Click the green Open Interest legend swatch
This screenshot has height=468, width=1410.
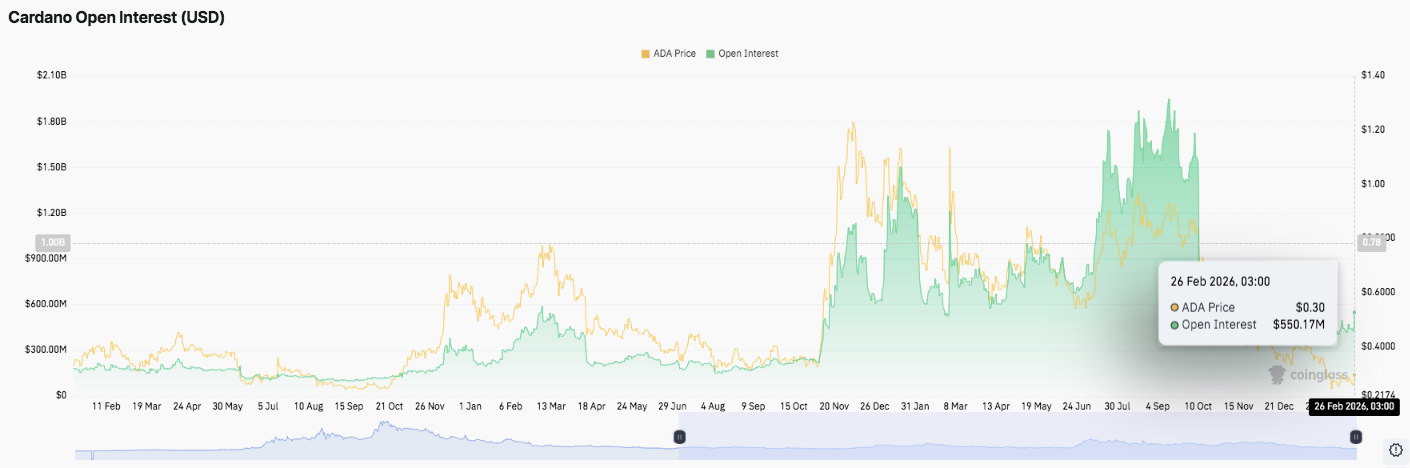710,53
